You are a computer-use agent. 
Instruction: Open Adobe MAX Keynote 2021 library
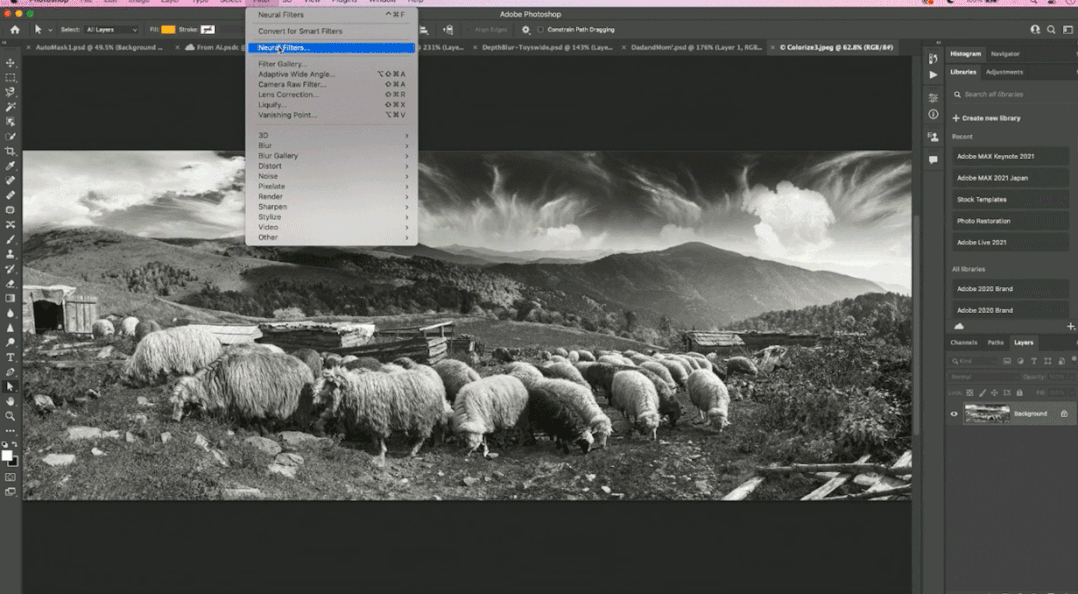[1011, 156]
